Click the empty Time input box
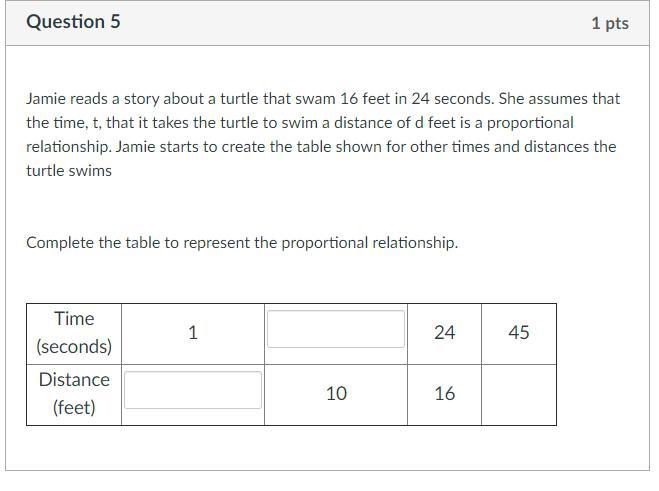 click(336, 329)
